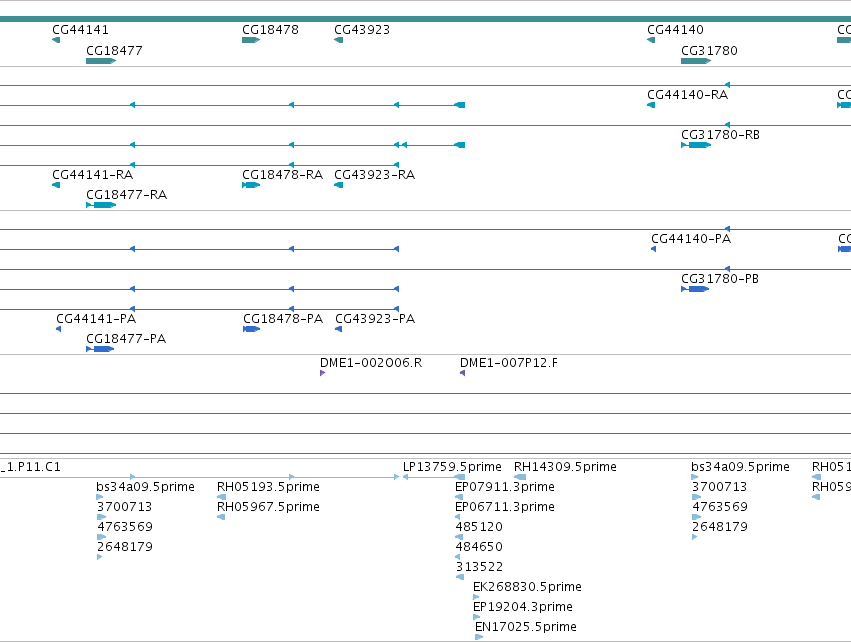Click the CG31780-PB protein glyph

[695, 289]
